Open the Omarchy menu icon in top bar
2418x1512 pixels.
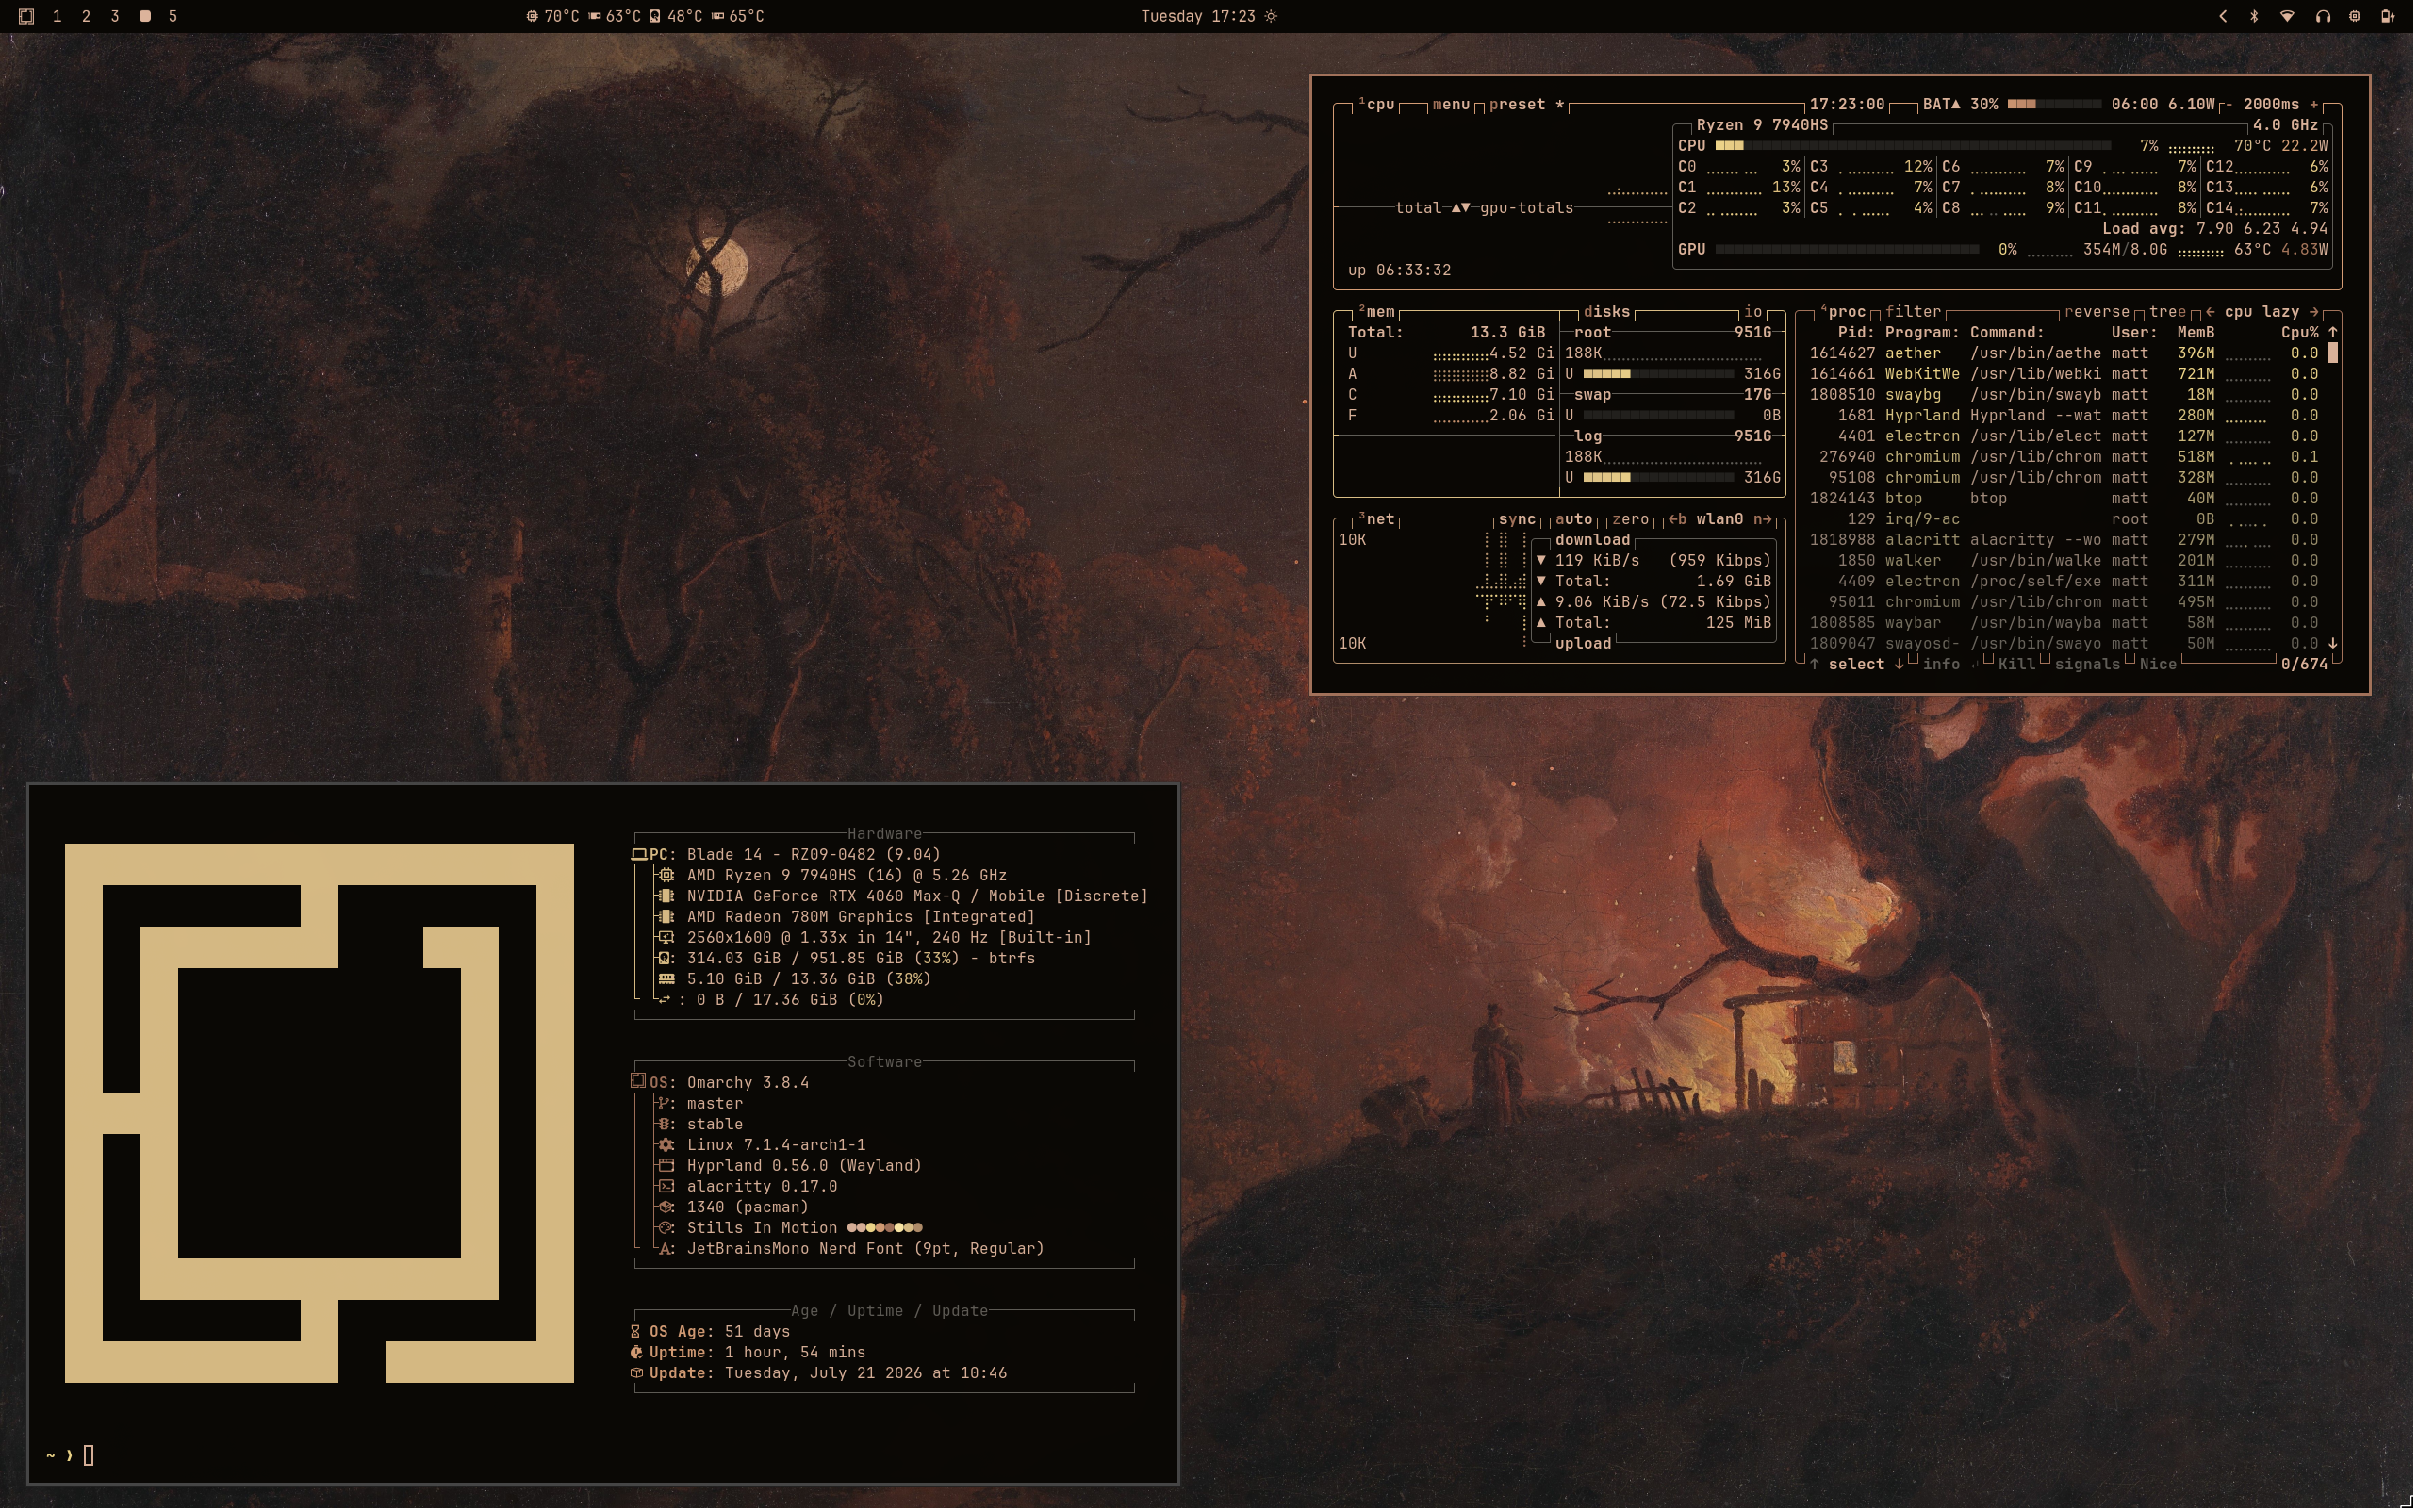(x=27, y=16)
